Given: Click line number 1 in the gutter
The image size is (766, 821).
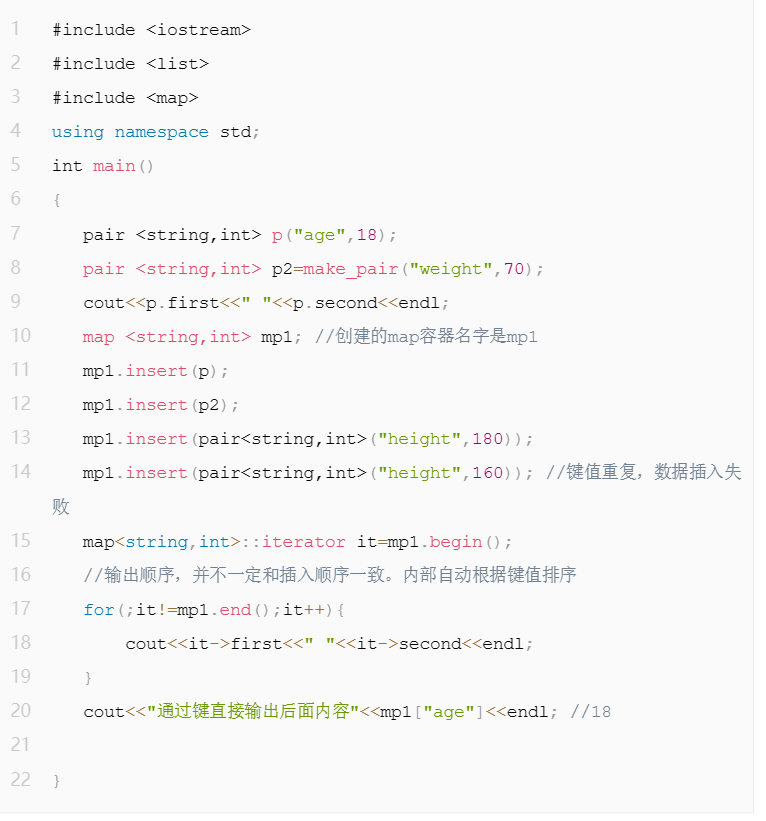Looking at the screenshot, I should pyautogui.click(x=15, y=29).
